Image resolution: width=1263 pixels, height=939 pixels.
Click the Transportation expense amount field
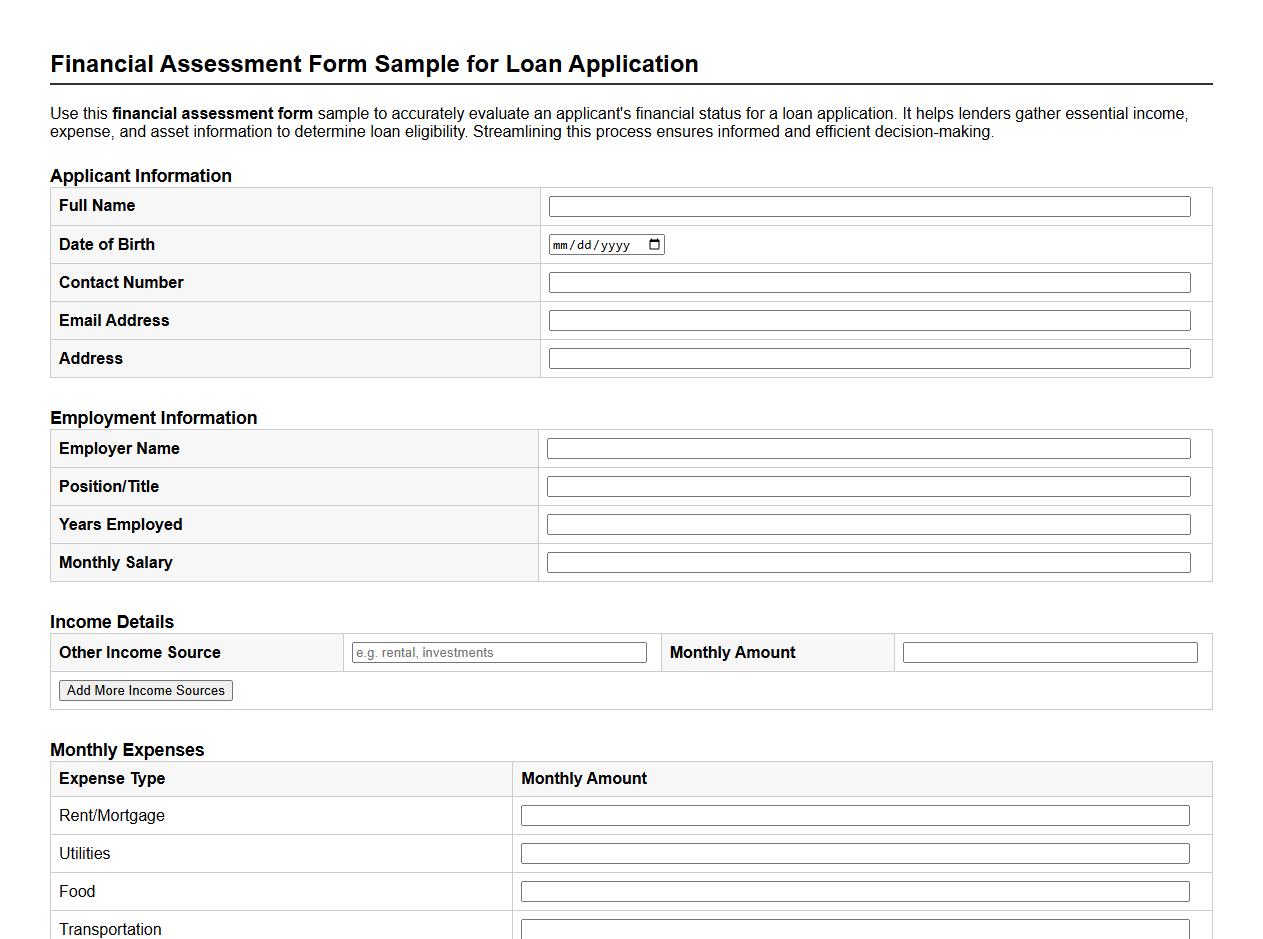coord(854,928)
